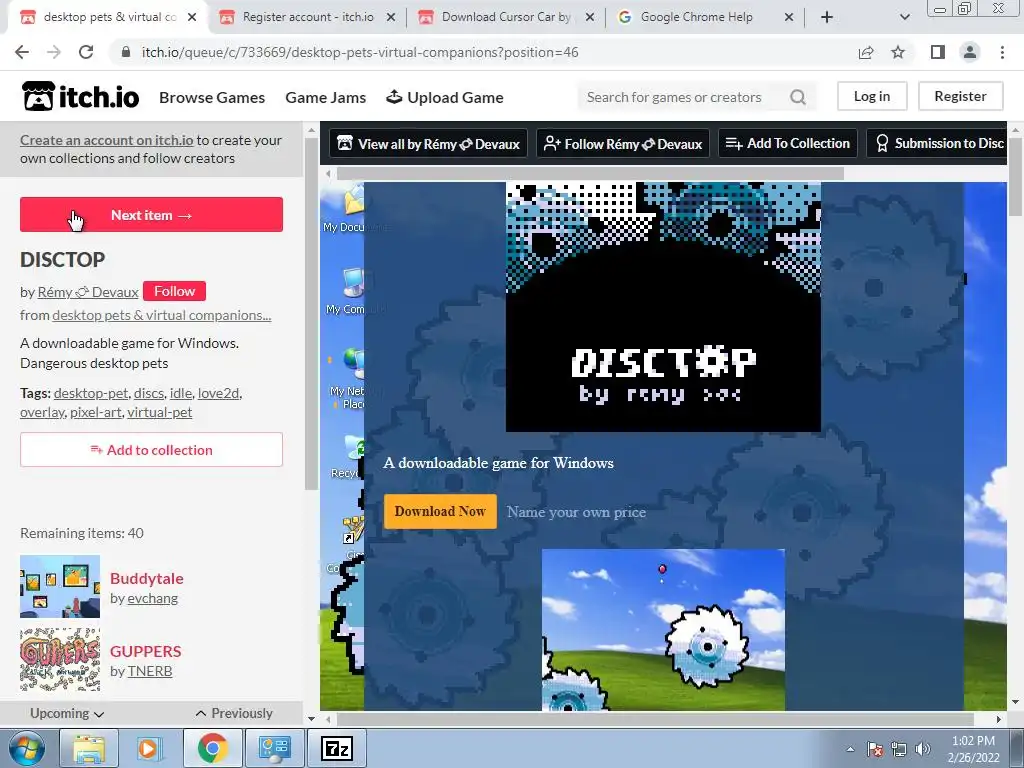Image resolution: width=1024 pixels, height=768 pixels.
Task: Open the overlay tag
Action: coord(42,412)
